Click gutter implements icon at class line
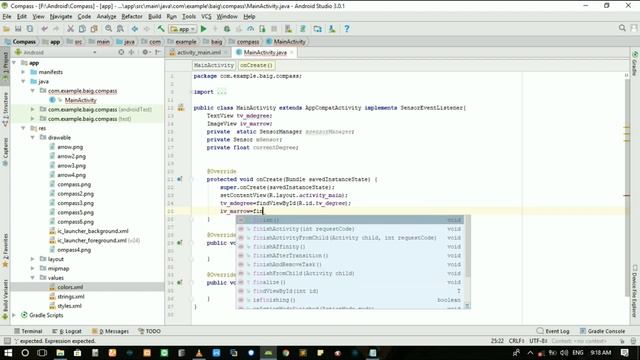 tap(181, 108)
